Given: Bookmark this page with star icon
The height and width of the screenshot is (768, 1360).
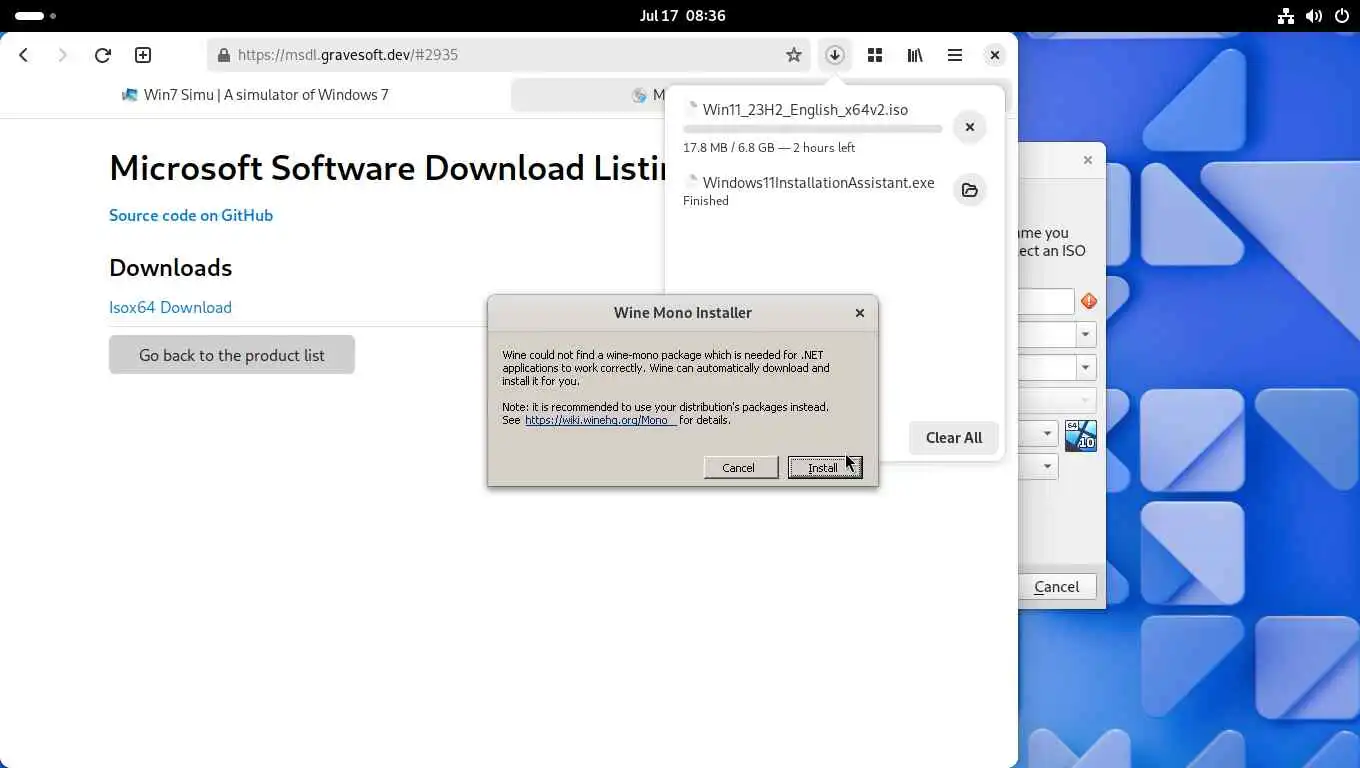Looking at the screenshot, I should [794, 55].
